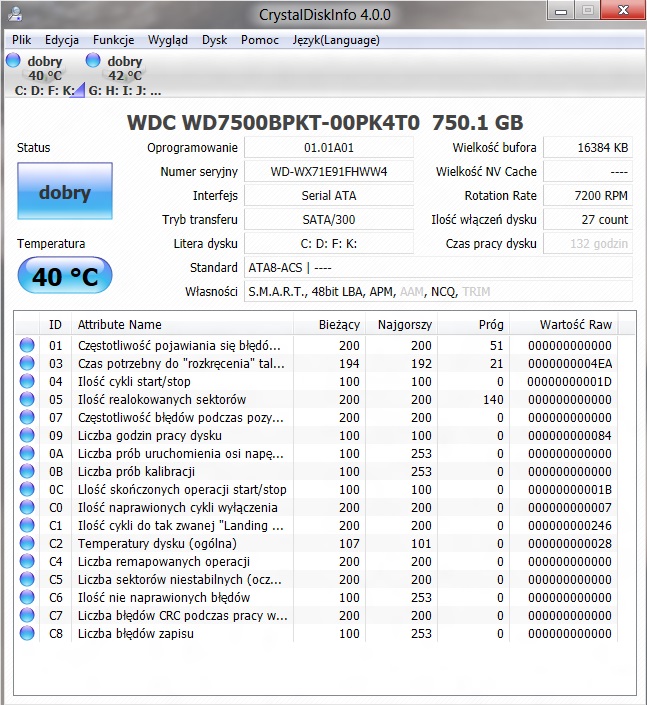The height and width of the screenshot is (705, 647).
Task: Click status orb for attribute 01
Action: 27,345
